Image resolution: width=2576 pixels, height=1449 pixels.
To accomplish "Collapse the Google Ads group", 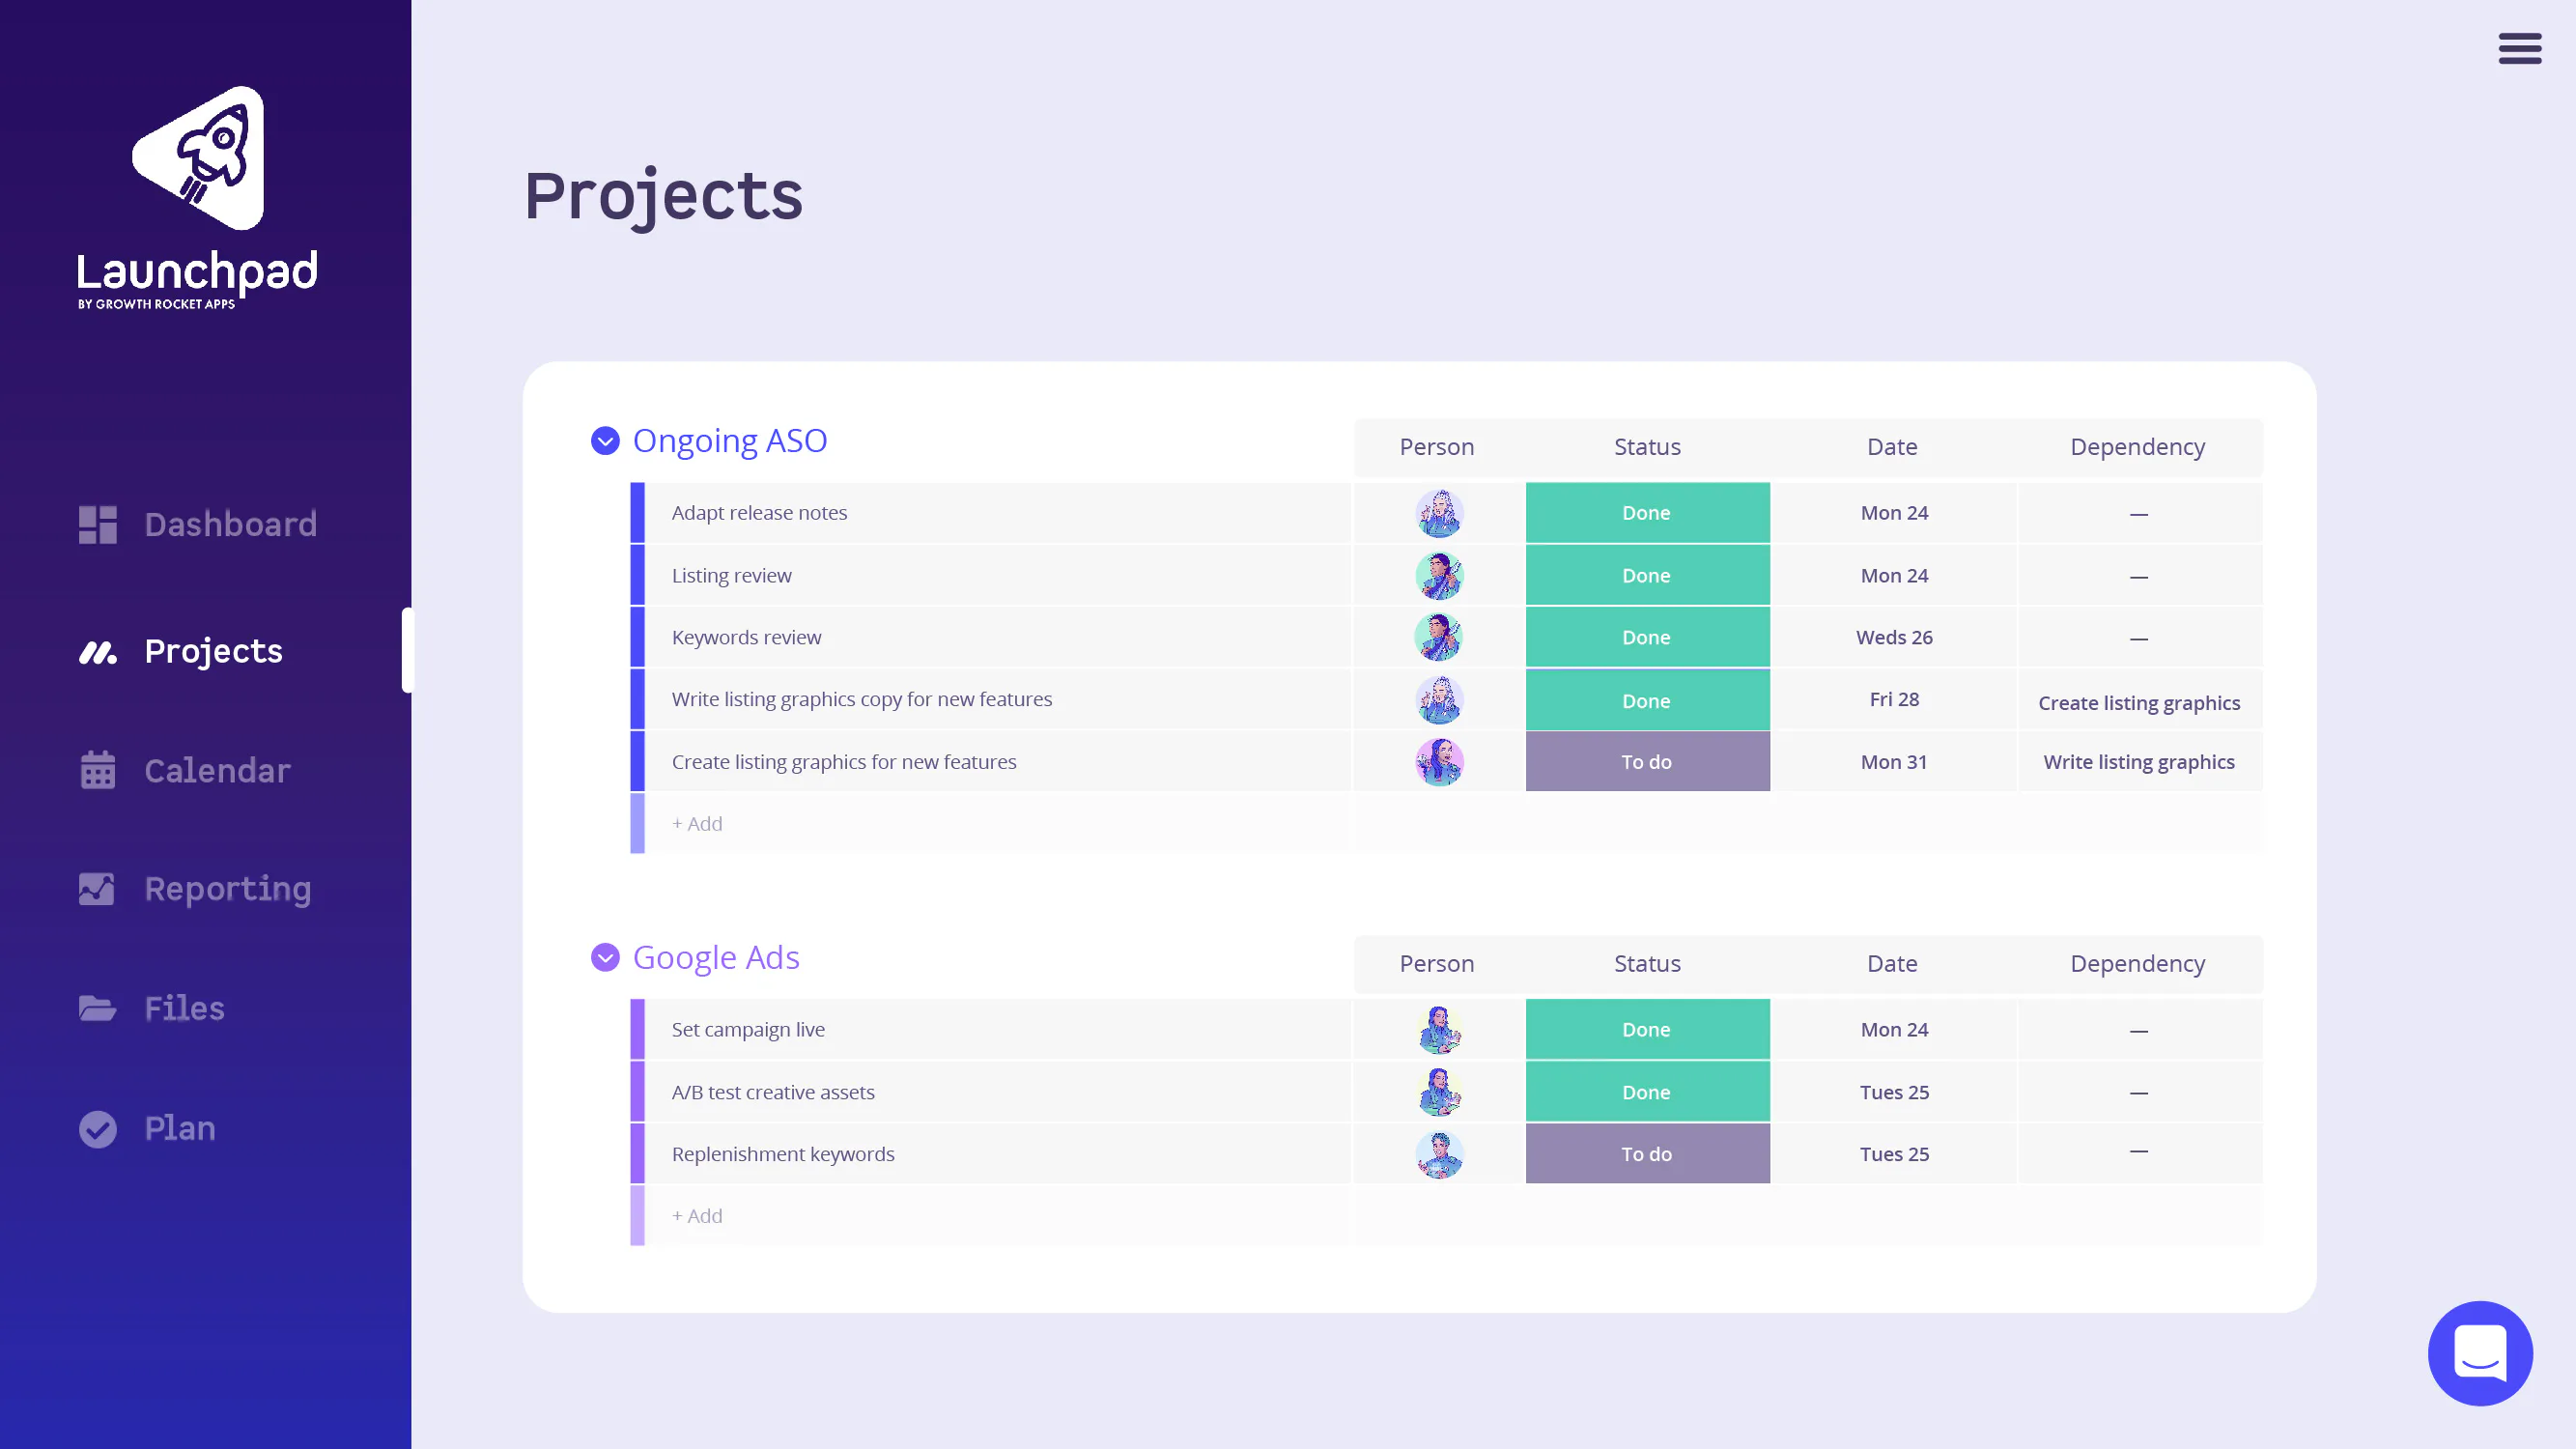I will [x=605, y=958].
